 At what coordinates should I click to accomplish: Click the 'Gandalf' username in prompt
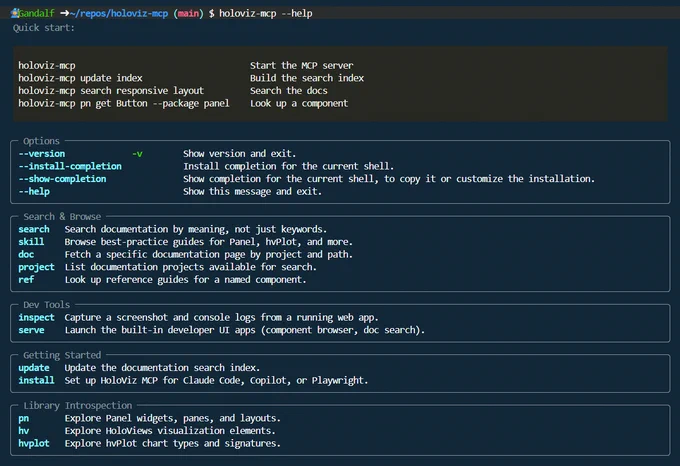tap(36, 13)
